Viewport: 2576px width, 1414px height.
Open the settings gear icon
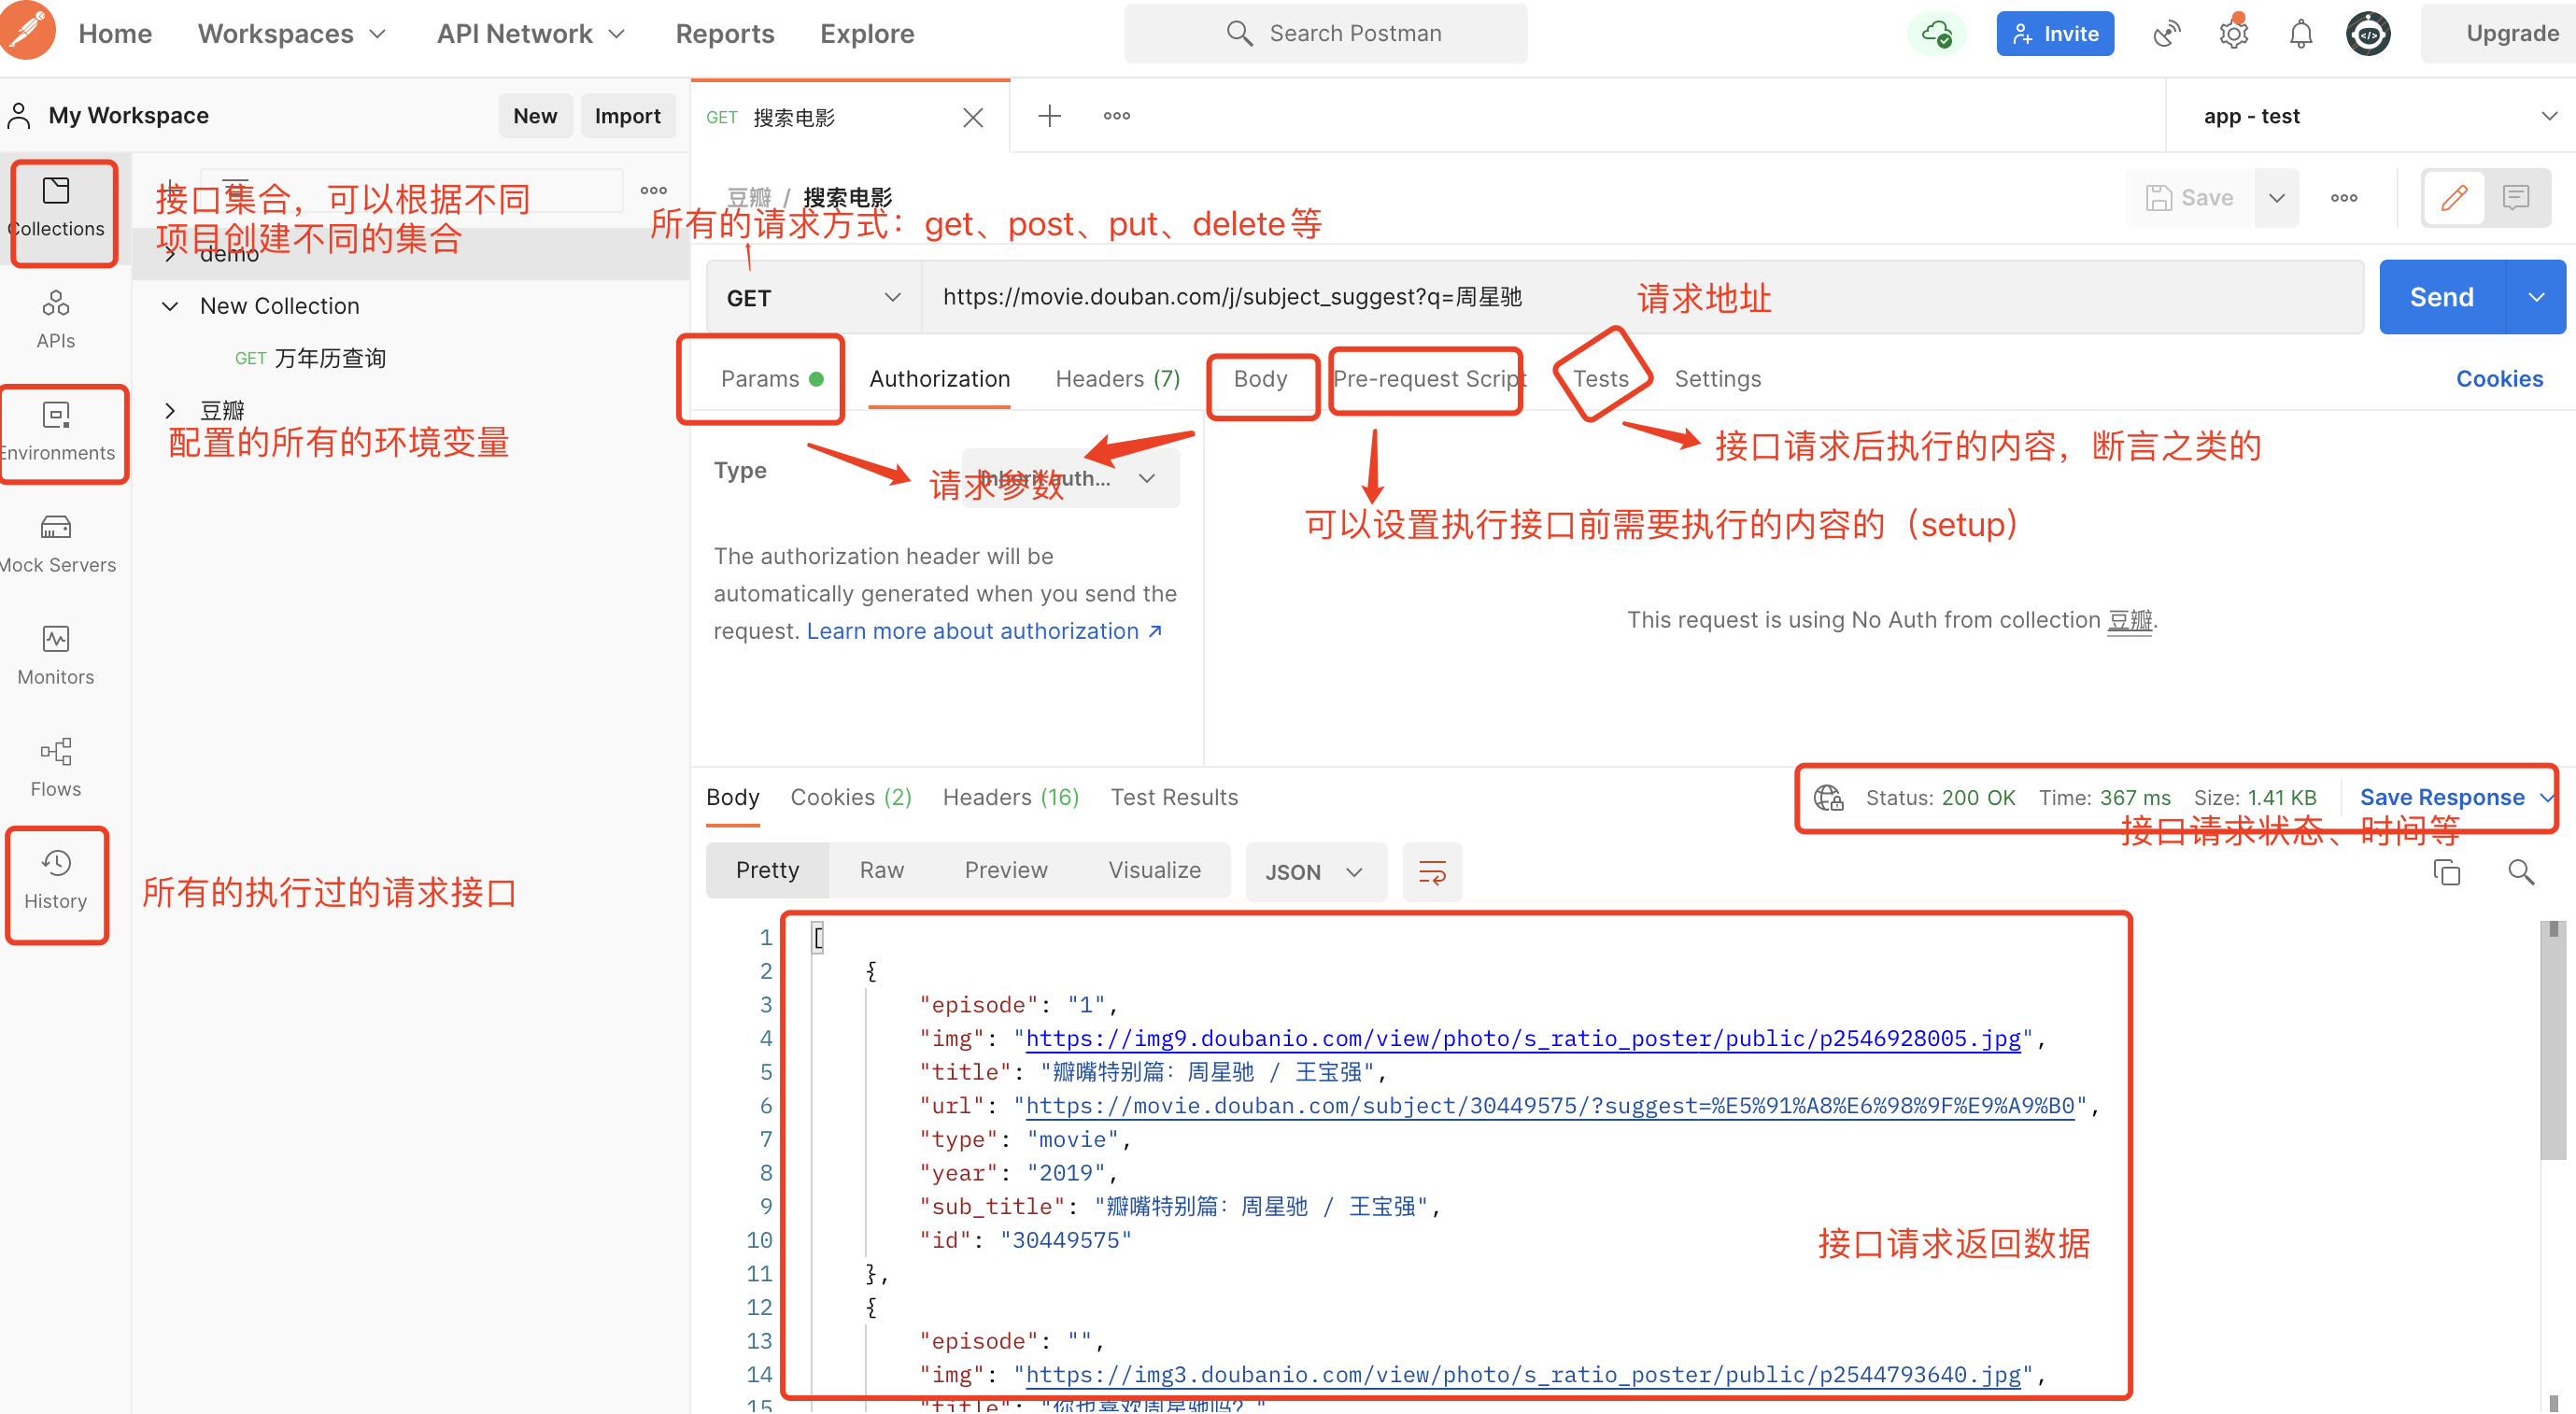coord(2233,34)
